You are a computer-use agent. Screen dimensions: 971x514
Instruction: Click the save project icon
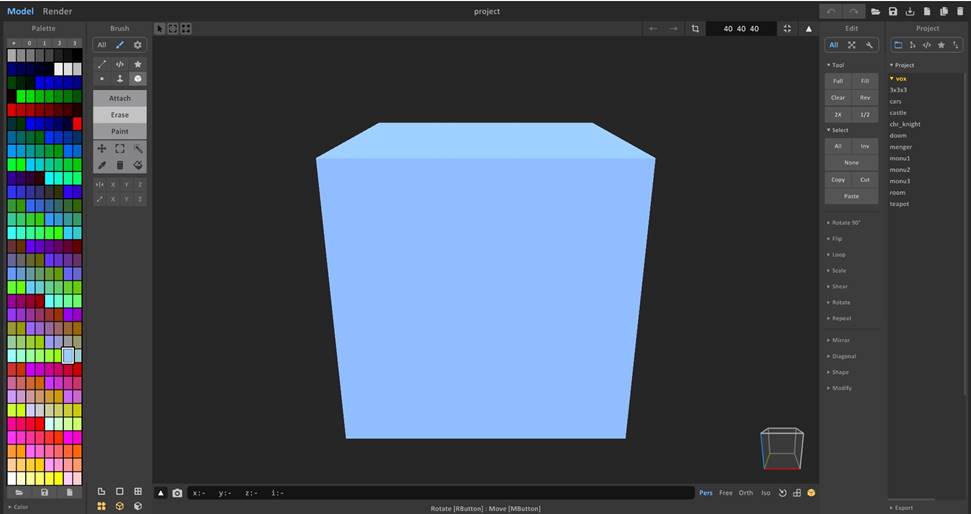pos(893,11)
